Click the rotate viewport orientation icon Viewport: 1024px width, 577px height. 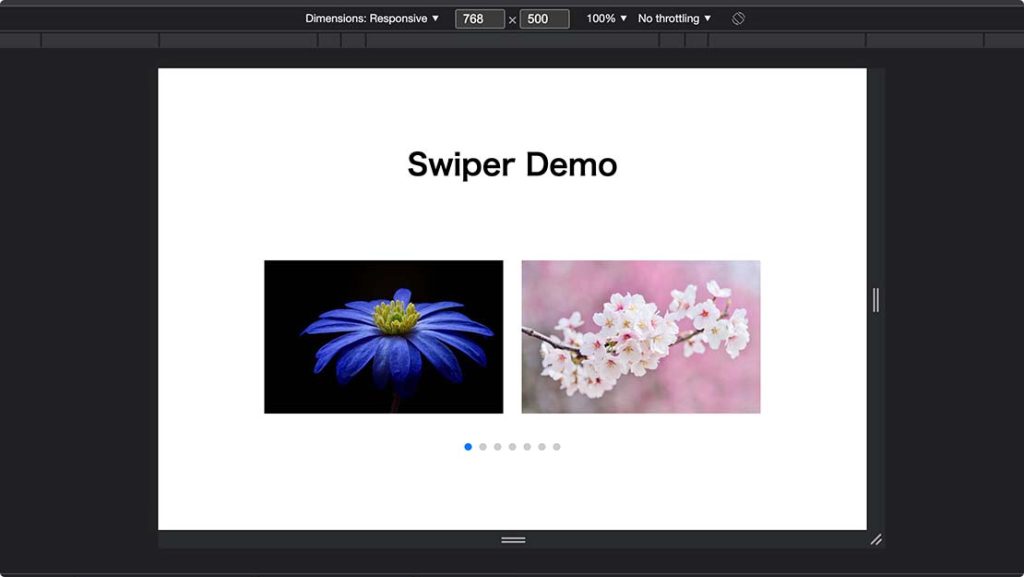[x=737, y=17]
